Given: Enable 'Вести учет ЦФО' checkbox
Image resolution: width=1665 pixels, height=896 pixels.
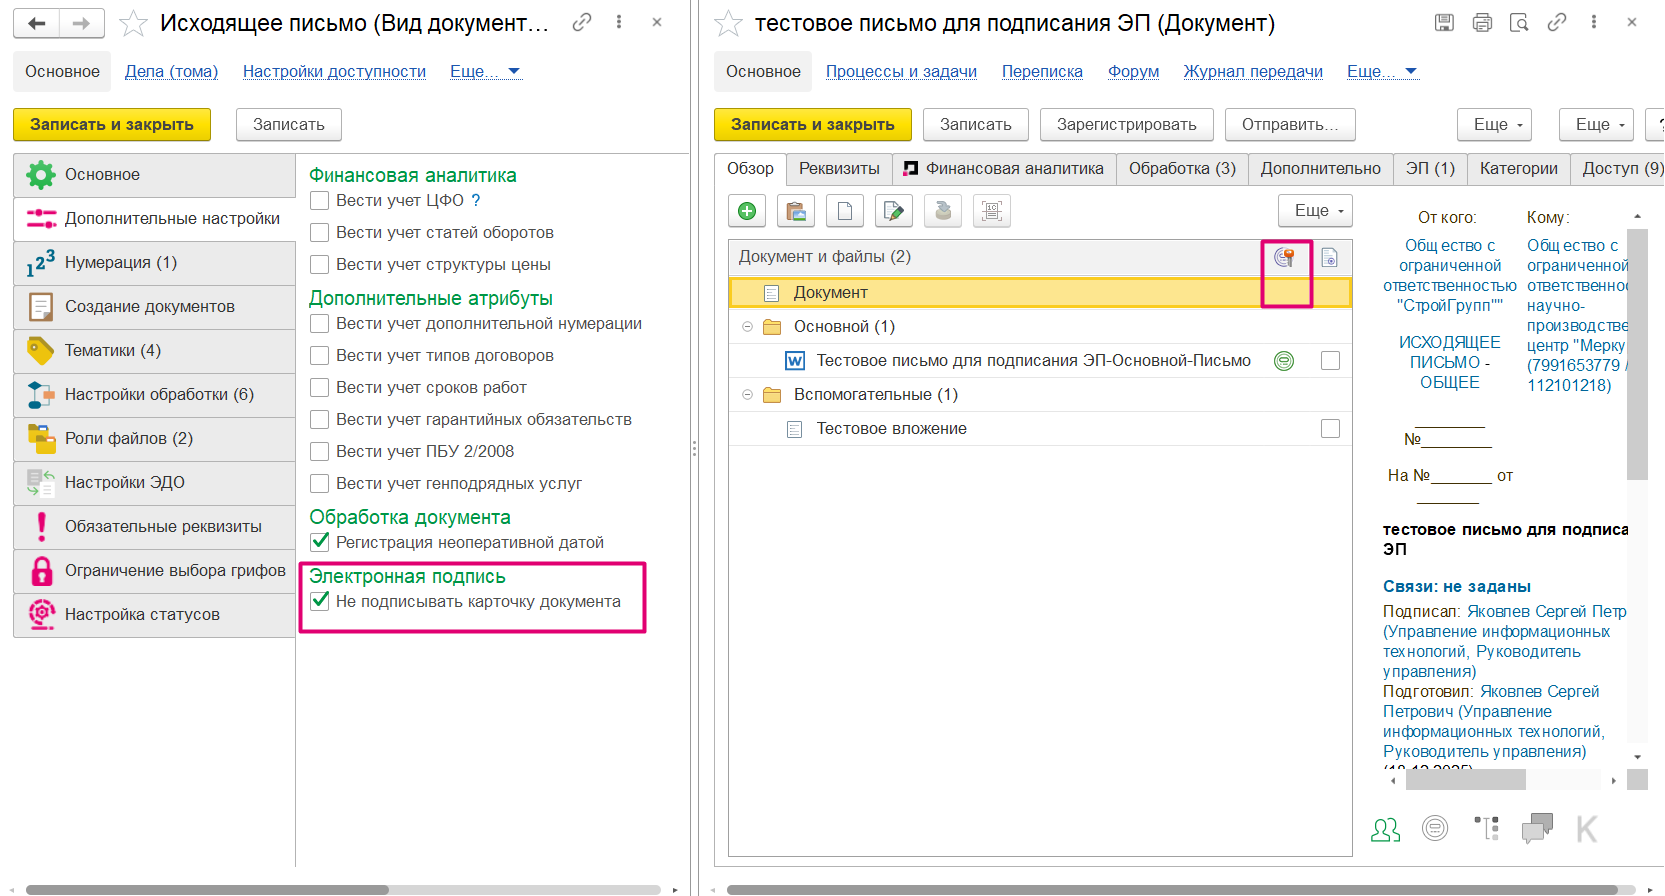Looking at the screenshot, I should coord(320,200).
